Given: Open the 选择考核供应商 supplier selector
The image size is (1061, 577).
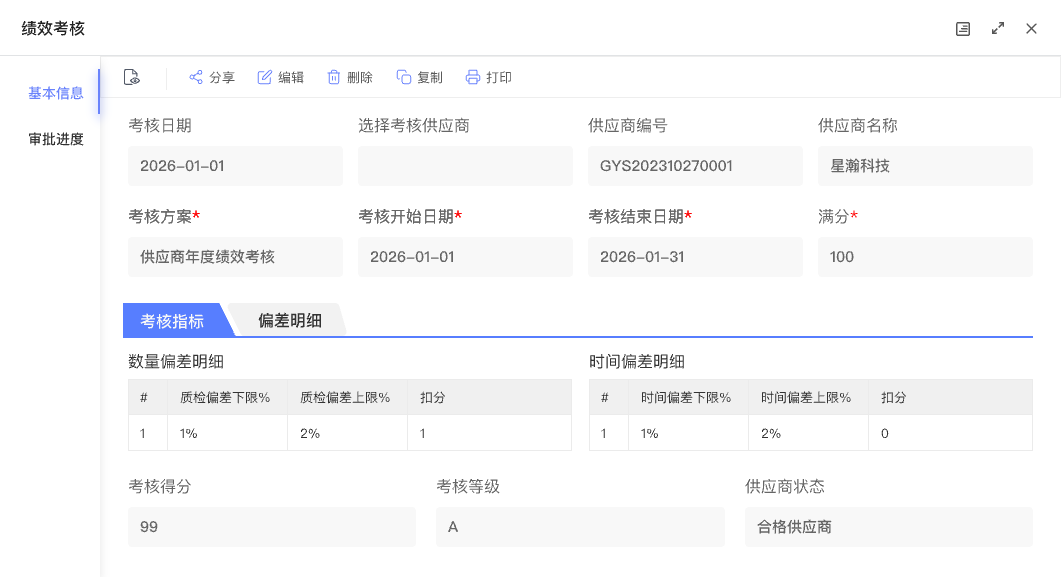Looking at the screenshot, I should pos(465,165).
